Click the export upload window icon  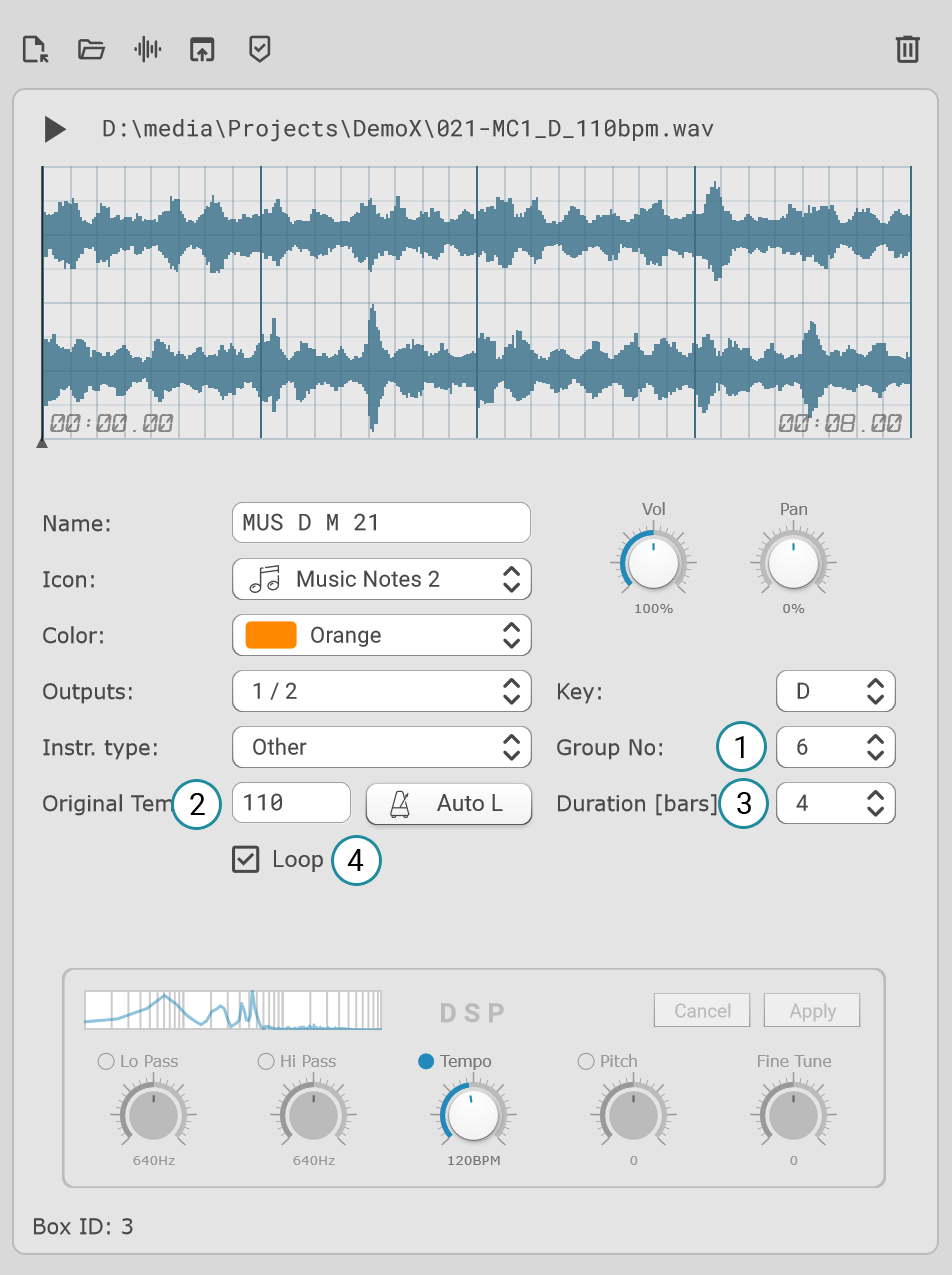point(203,49)
